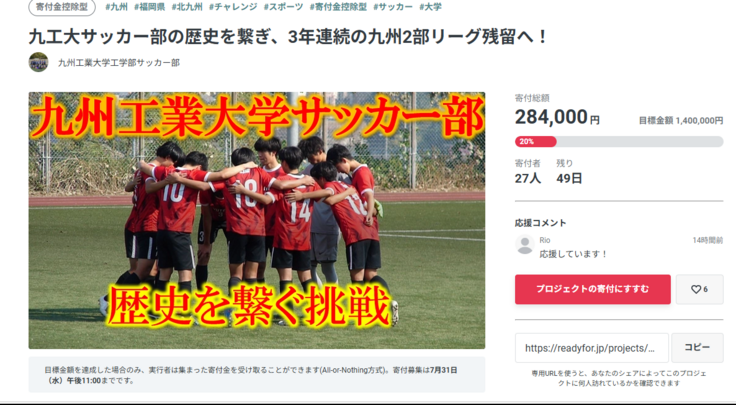Open the #九州 hashtag link
Screen dimensions: 736x405
pyautogui.click(x=116, y=7)
